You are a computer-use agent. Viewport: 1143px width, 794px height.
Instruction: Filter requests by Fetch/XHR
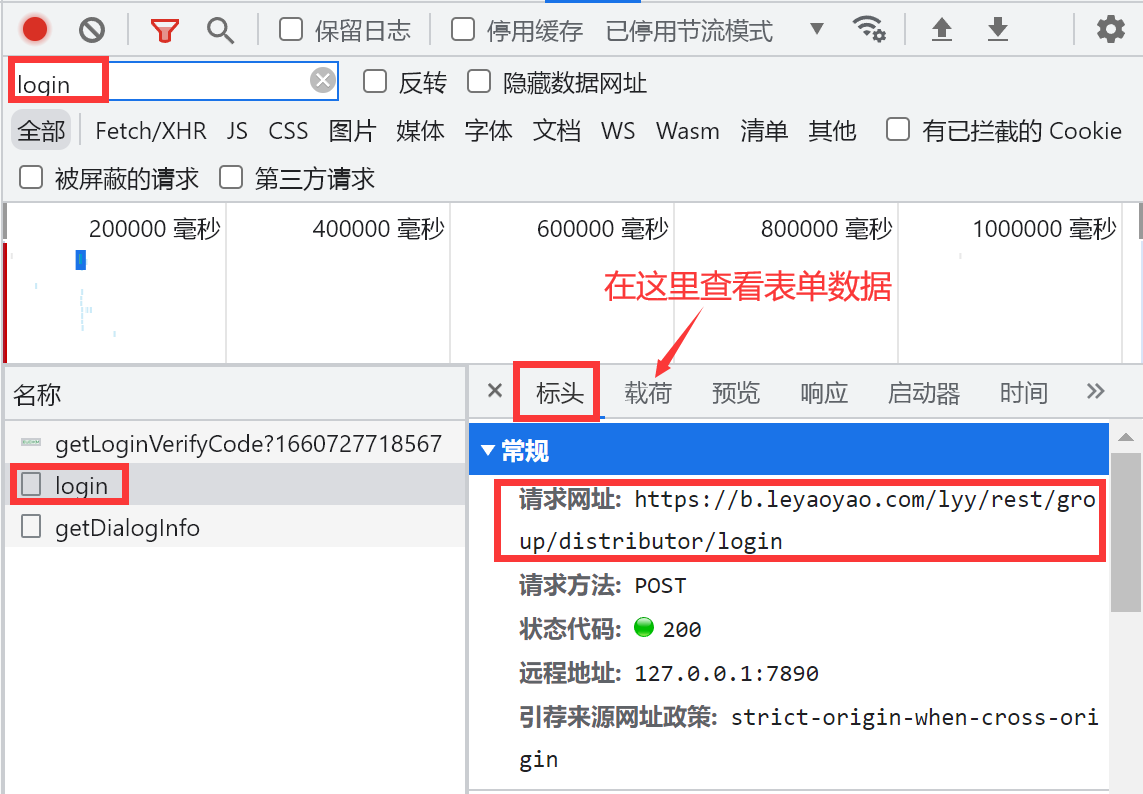point(150,131)
